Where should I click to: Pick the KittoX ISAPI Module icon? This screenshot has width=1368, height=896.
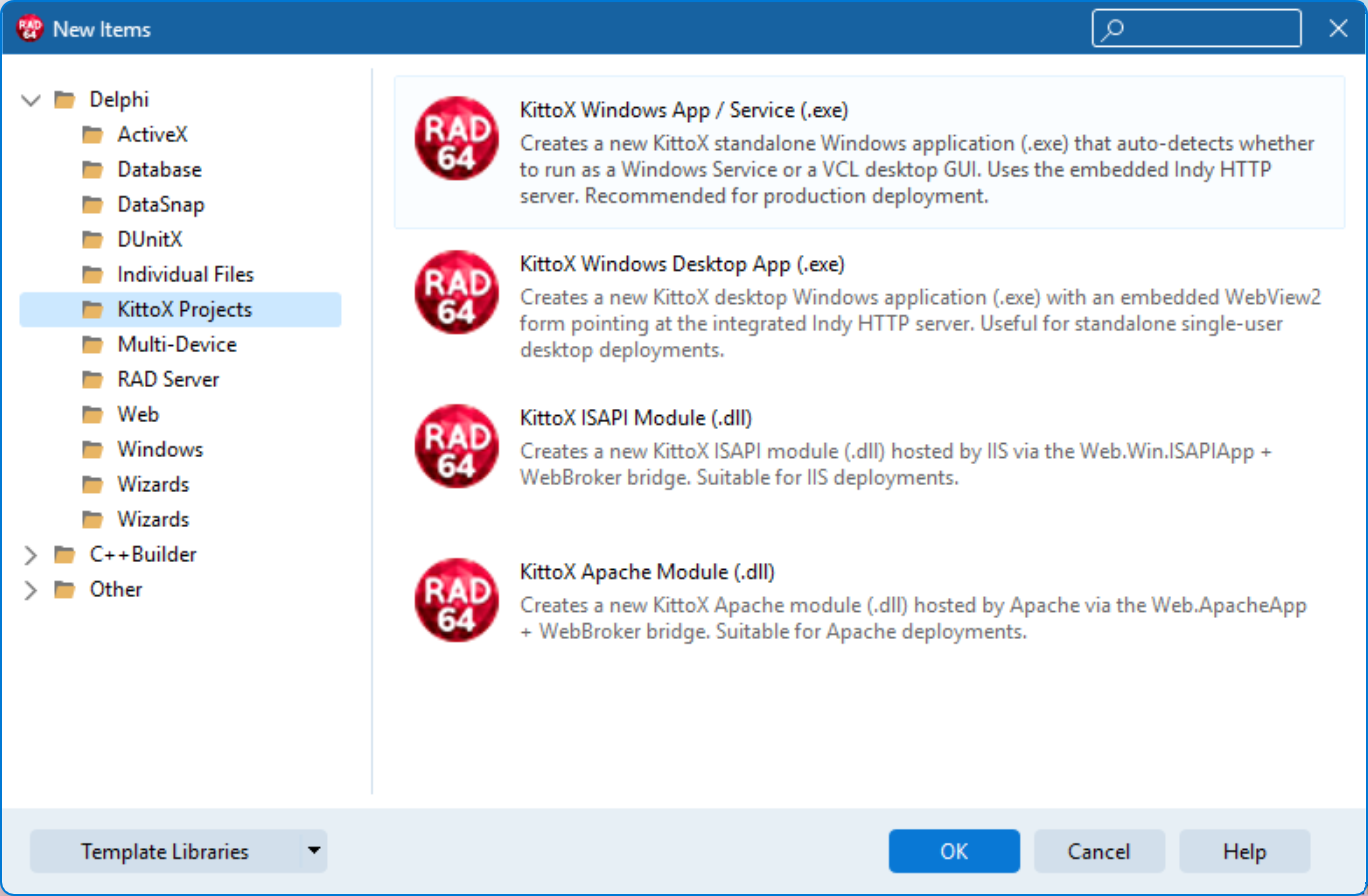coord(456,446)
